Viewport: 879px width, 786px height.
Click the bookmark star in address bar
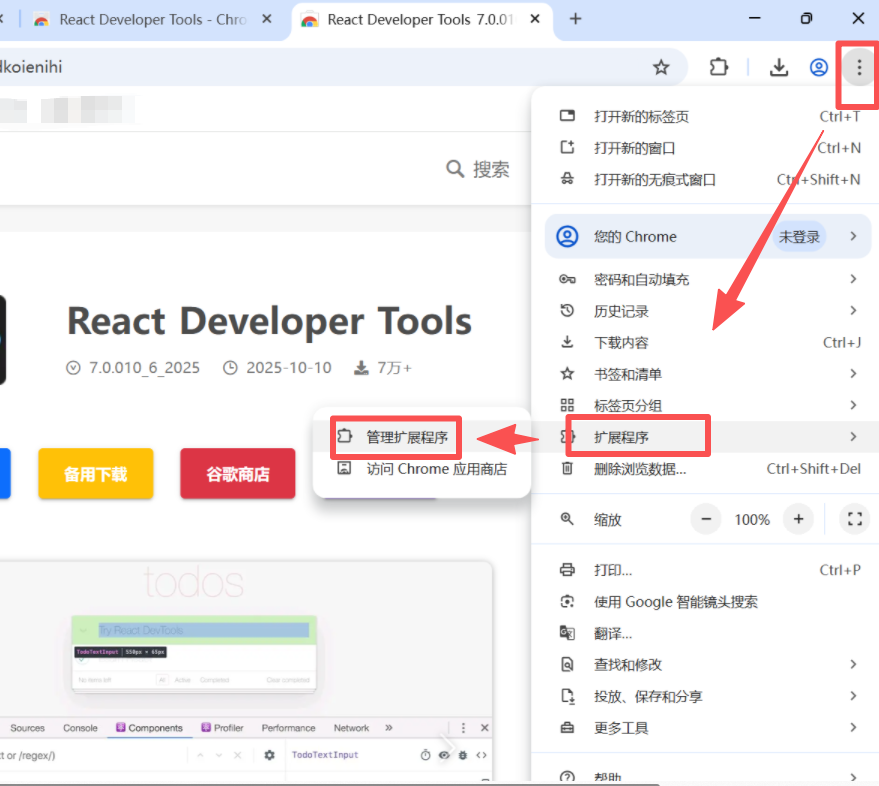coord(661,68)
